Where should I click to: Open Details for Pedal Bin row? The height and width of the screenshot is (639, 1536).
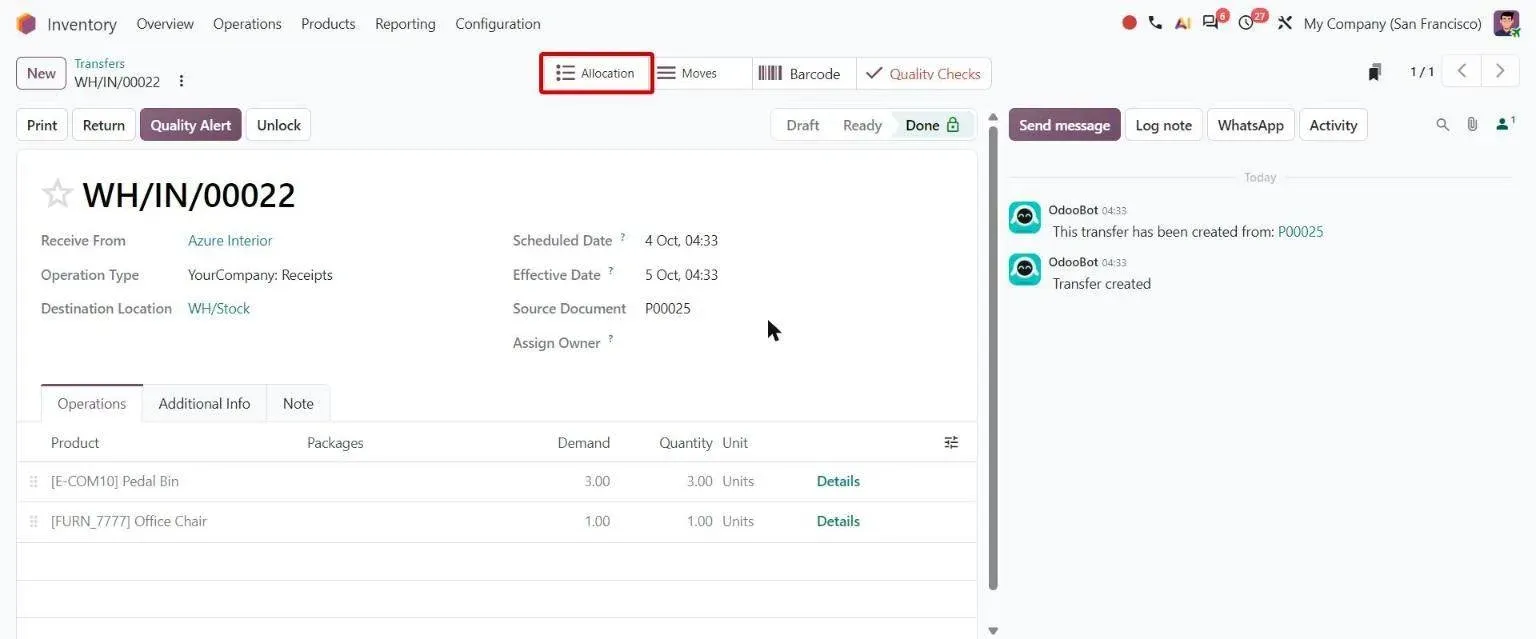838,481
